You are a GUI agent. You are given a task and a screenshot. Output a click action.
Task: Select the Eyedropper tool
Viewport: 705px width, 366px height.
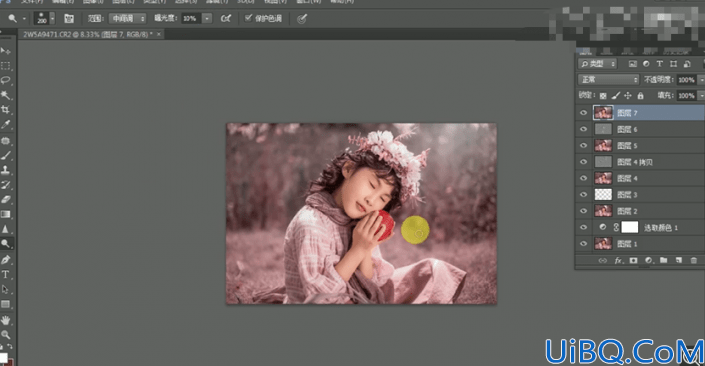click(5, 125)
